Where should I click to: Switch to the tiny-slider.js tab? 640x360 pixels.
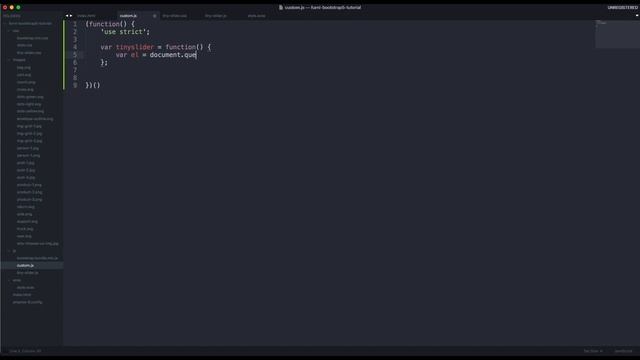216,16
